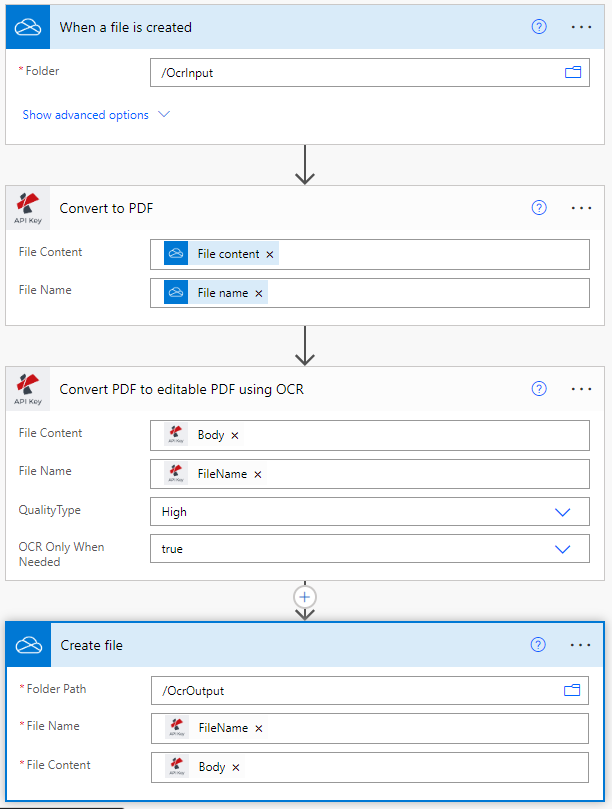Open the folder picker for /OcrOutput path

572,690
